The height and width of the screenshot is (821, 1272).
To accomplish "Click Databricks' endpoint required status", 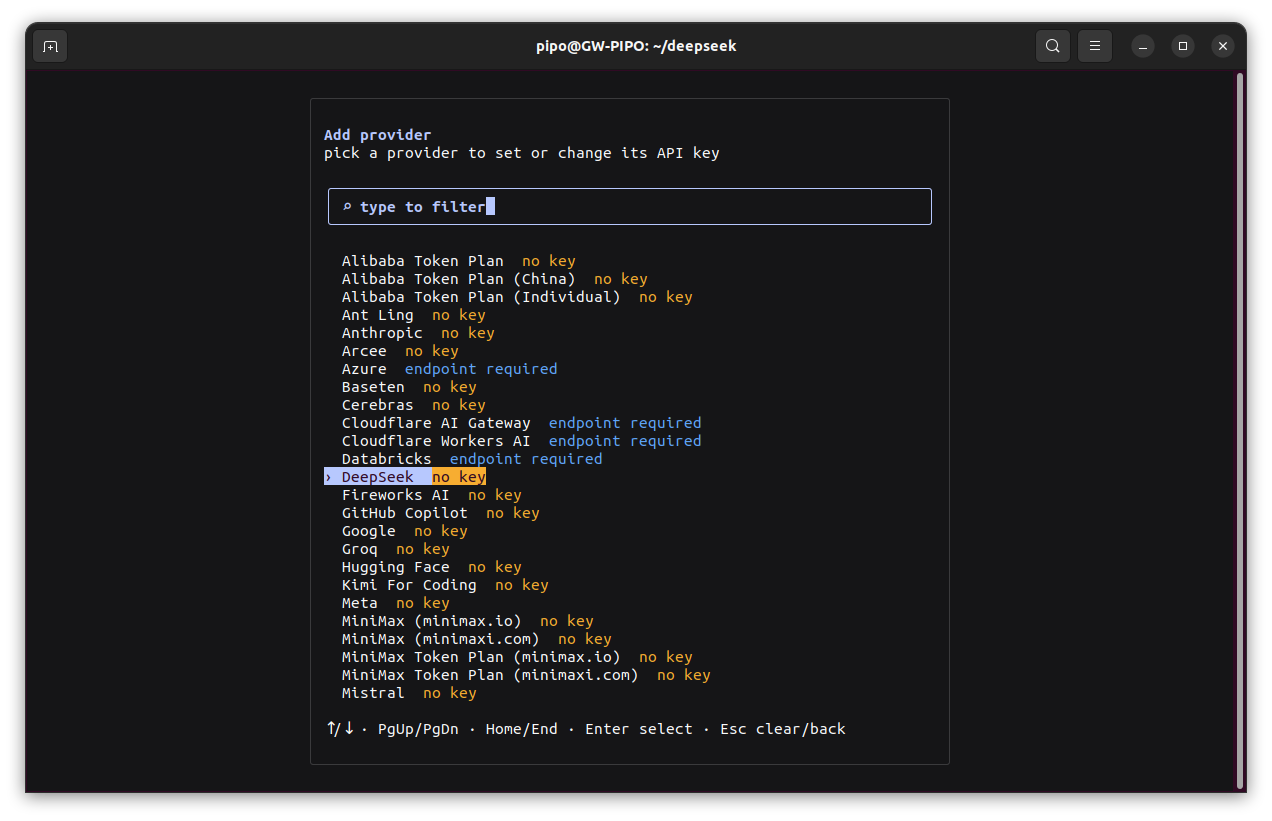I will [x=526, y=459].
